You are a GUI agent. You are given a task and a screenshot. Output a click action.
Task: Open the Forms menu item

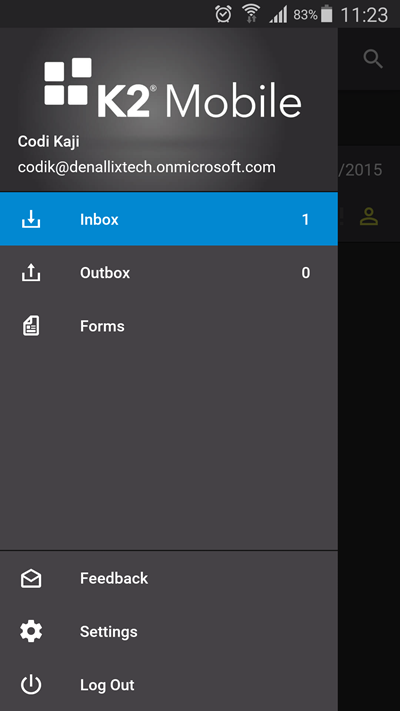[x=169, y=326]
